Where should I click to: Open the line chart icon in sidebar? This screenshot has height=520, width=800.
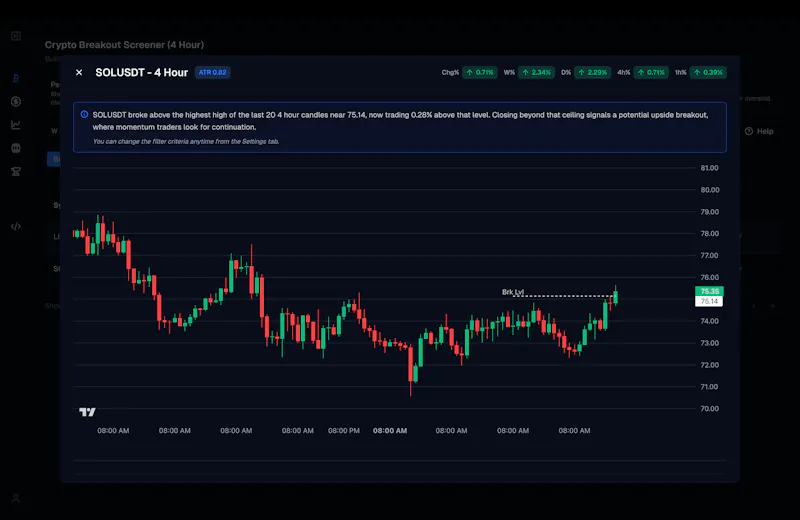pyautogui.click(x=16, y=125)
